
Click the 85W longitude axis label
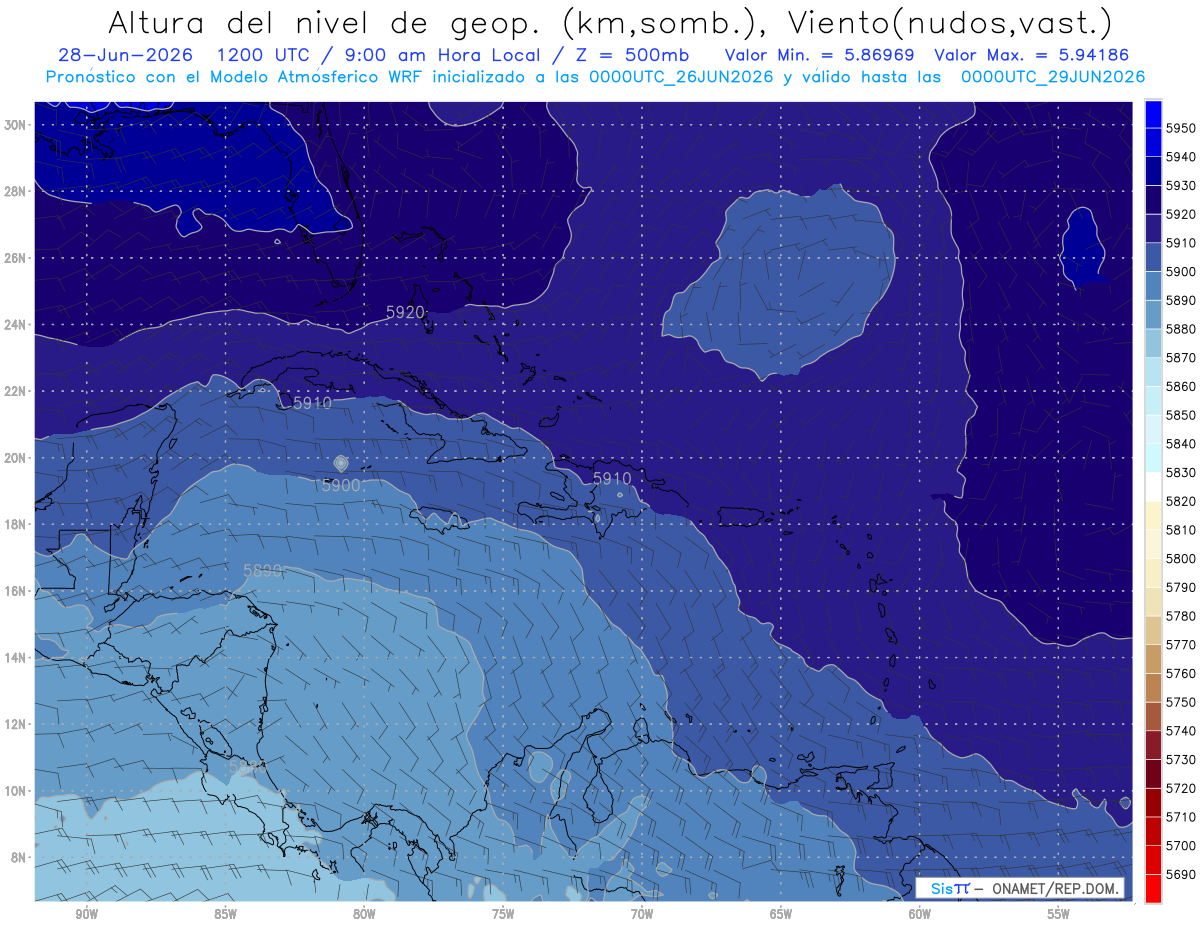pos(225,915)
